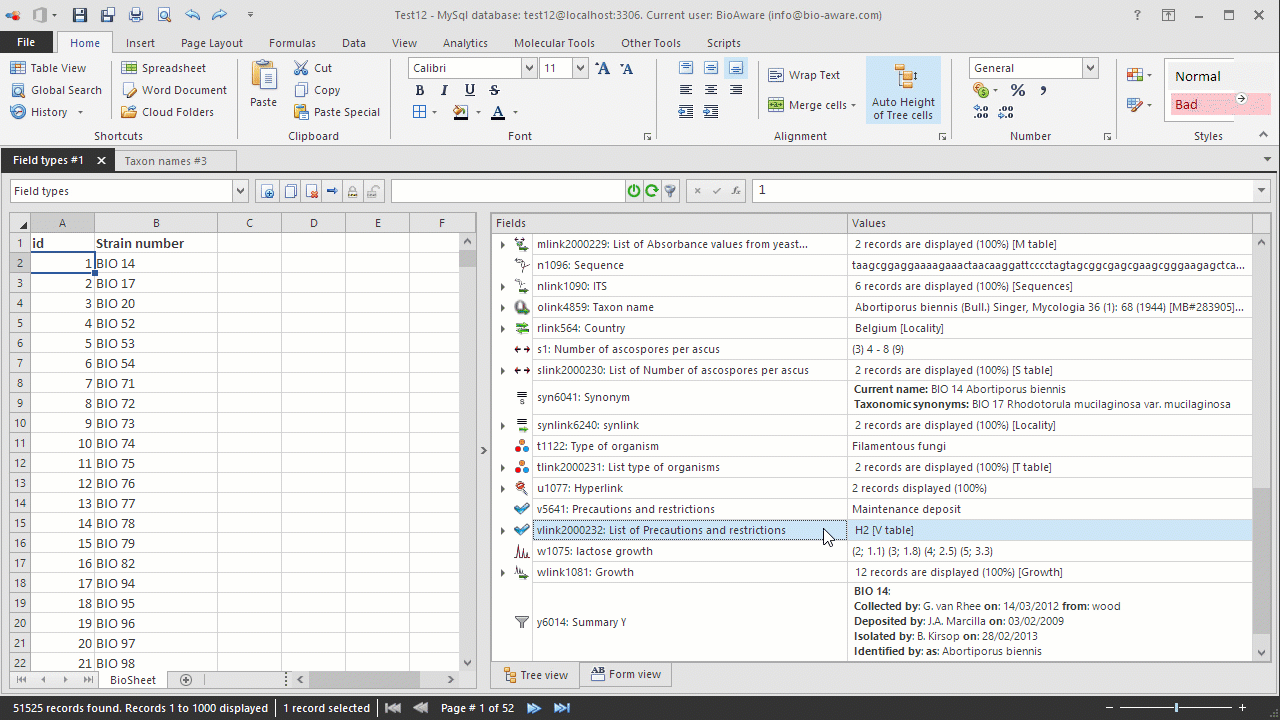This screenshot has height=720, width=1280.
Task: Open the Molecular Tools ribbon tab
Action: pos(554,43)
